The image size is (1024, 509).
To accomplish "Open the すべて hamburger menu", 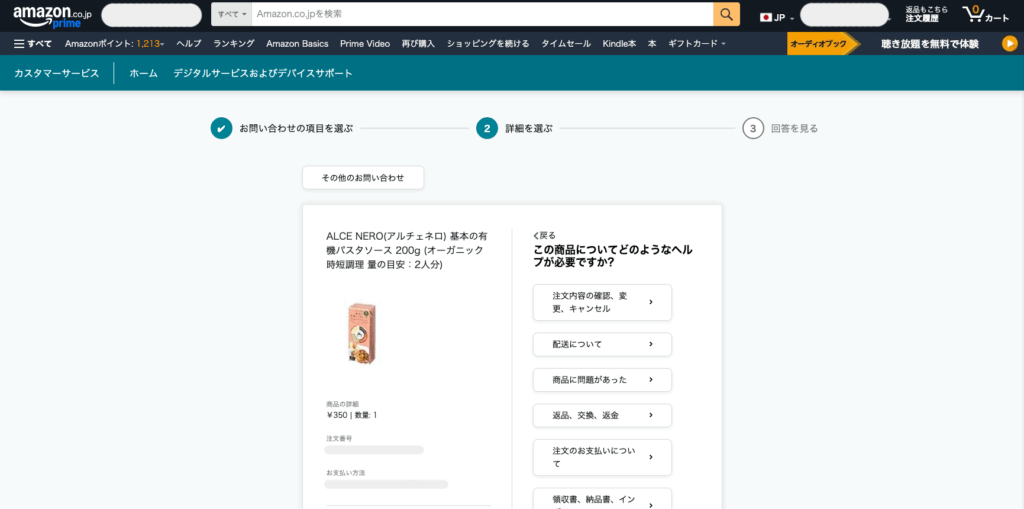I will (33, 44).
